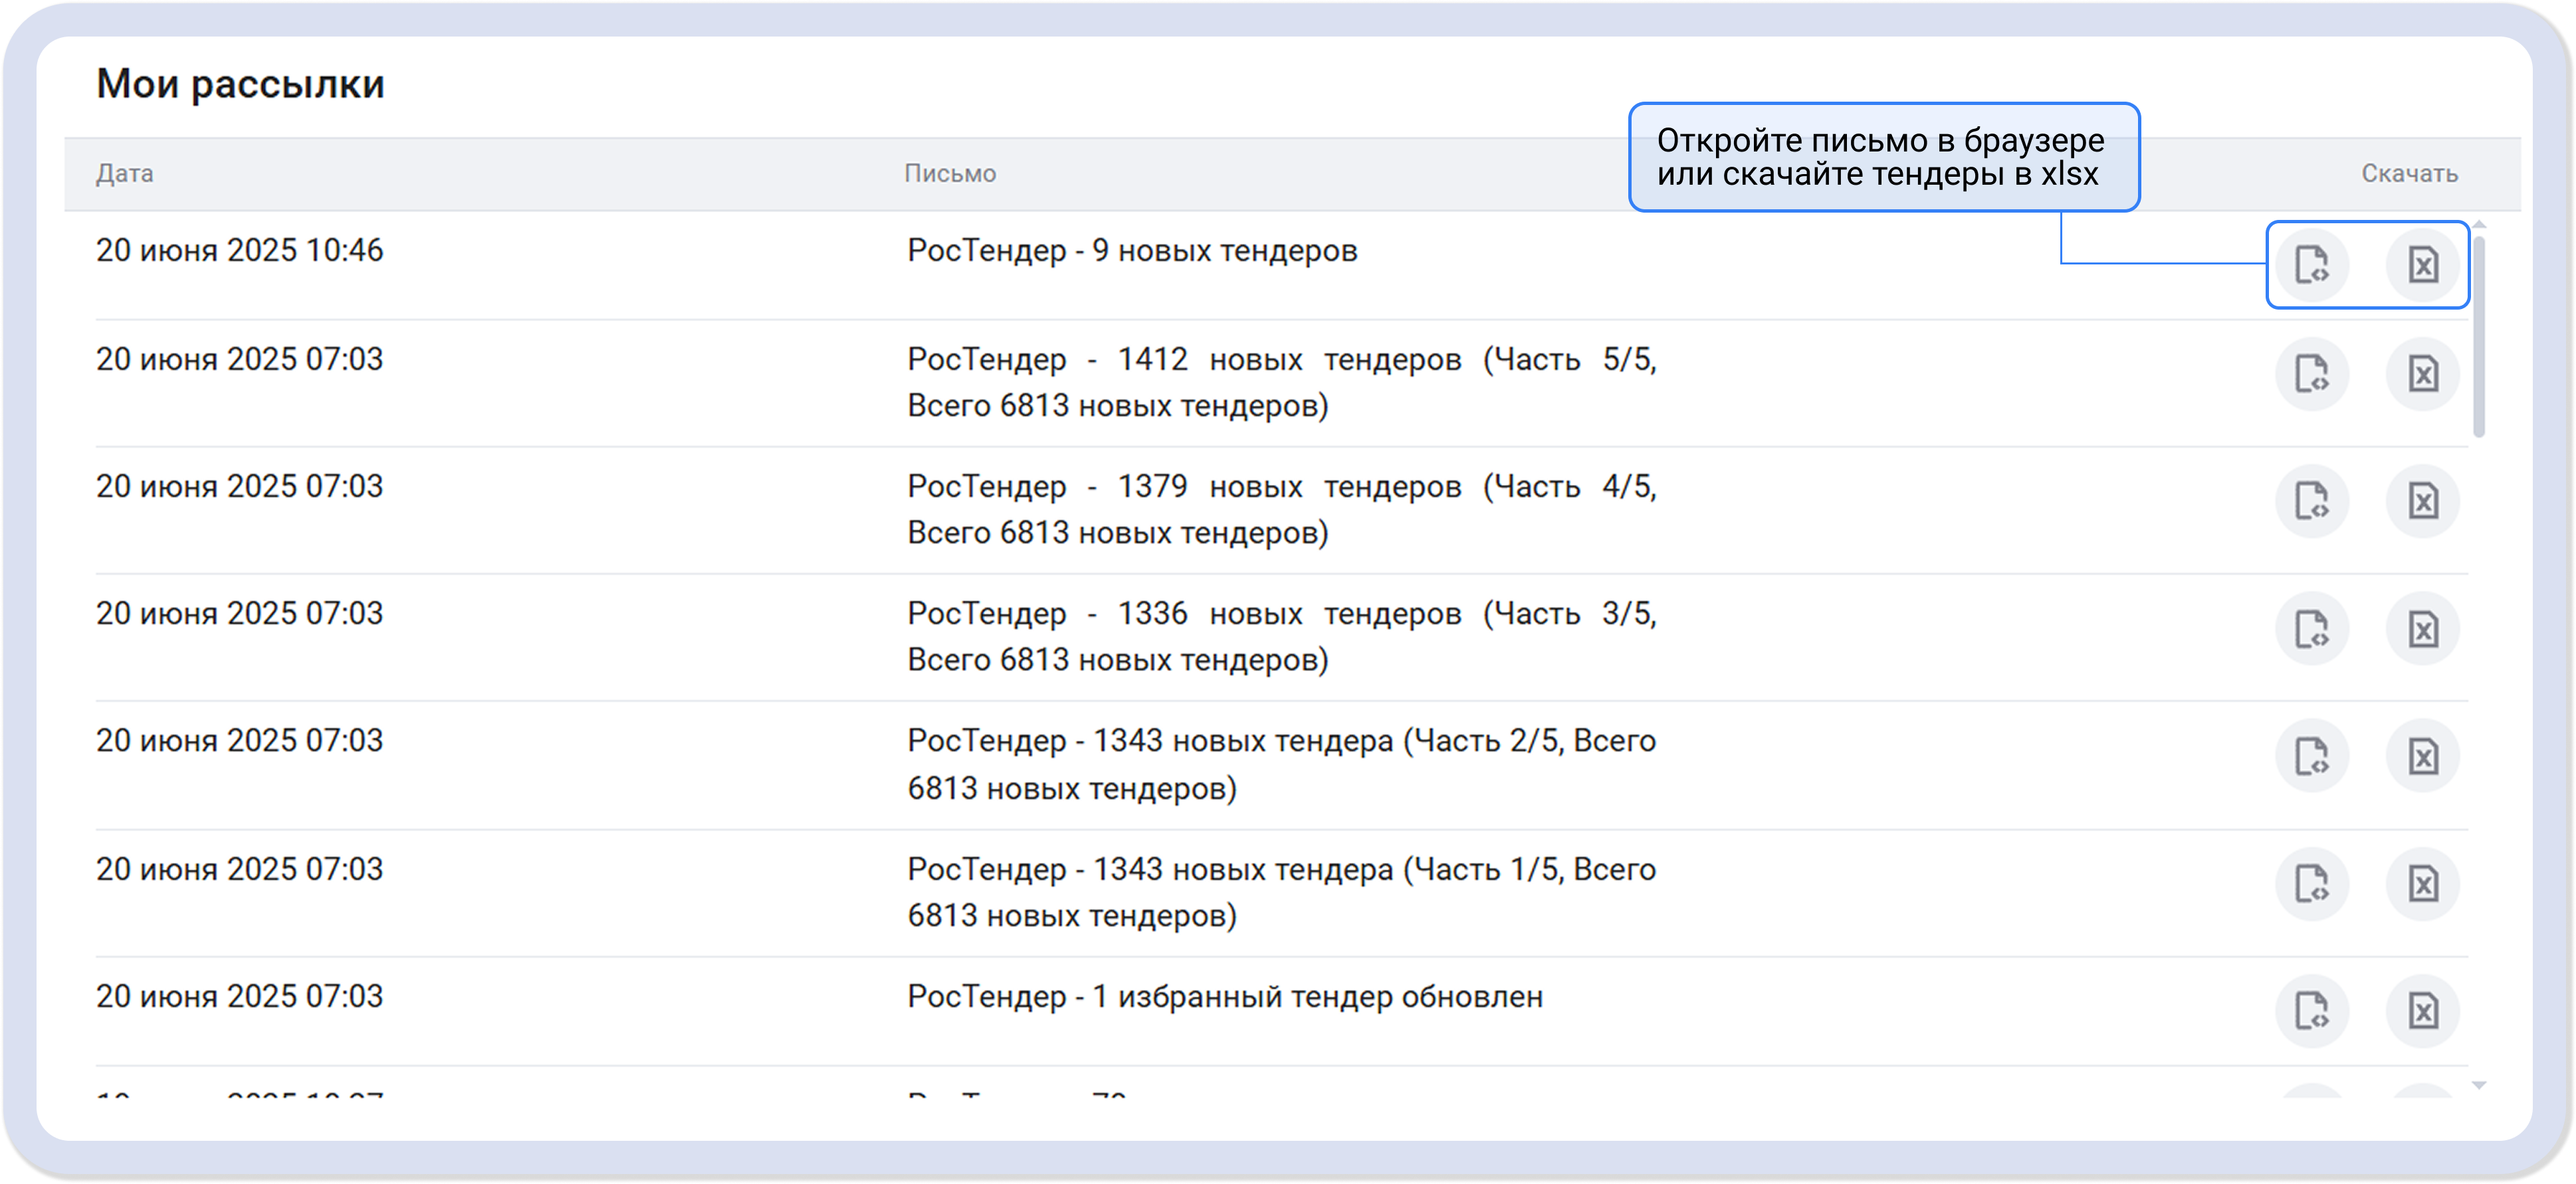The height and width of the screenshot is (1184, 2576).
Task: Download xlsx for the избранный тендер обновлен letter
Action: [x=2422, y=1011]
